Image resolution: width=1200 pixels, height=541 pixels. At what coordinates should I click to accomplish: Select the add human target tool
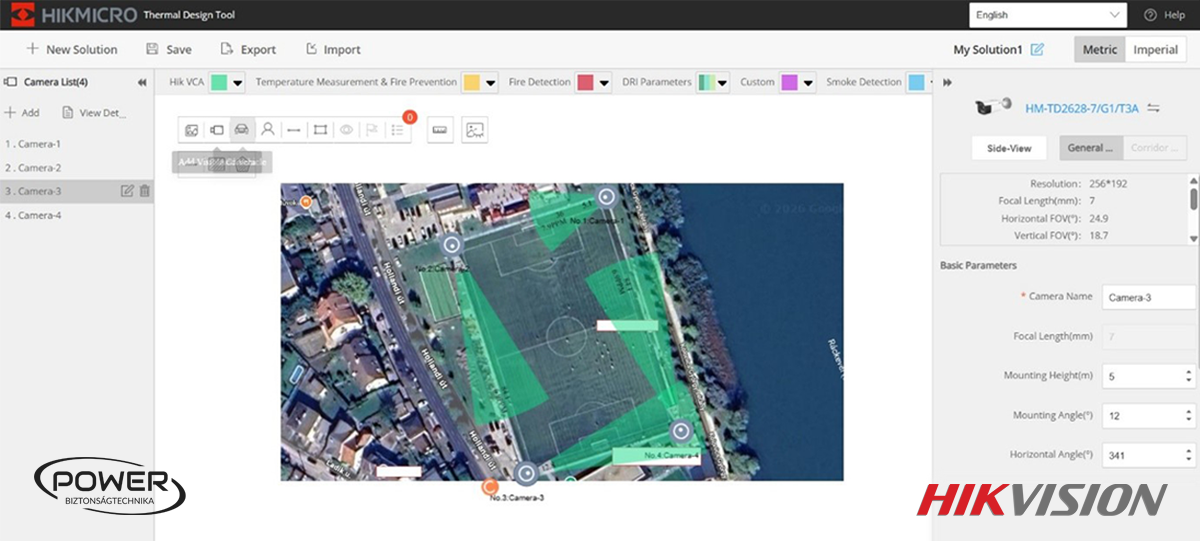pyautogui.click(x=267, y=130)
